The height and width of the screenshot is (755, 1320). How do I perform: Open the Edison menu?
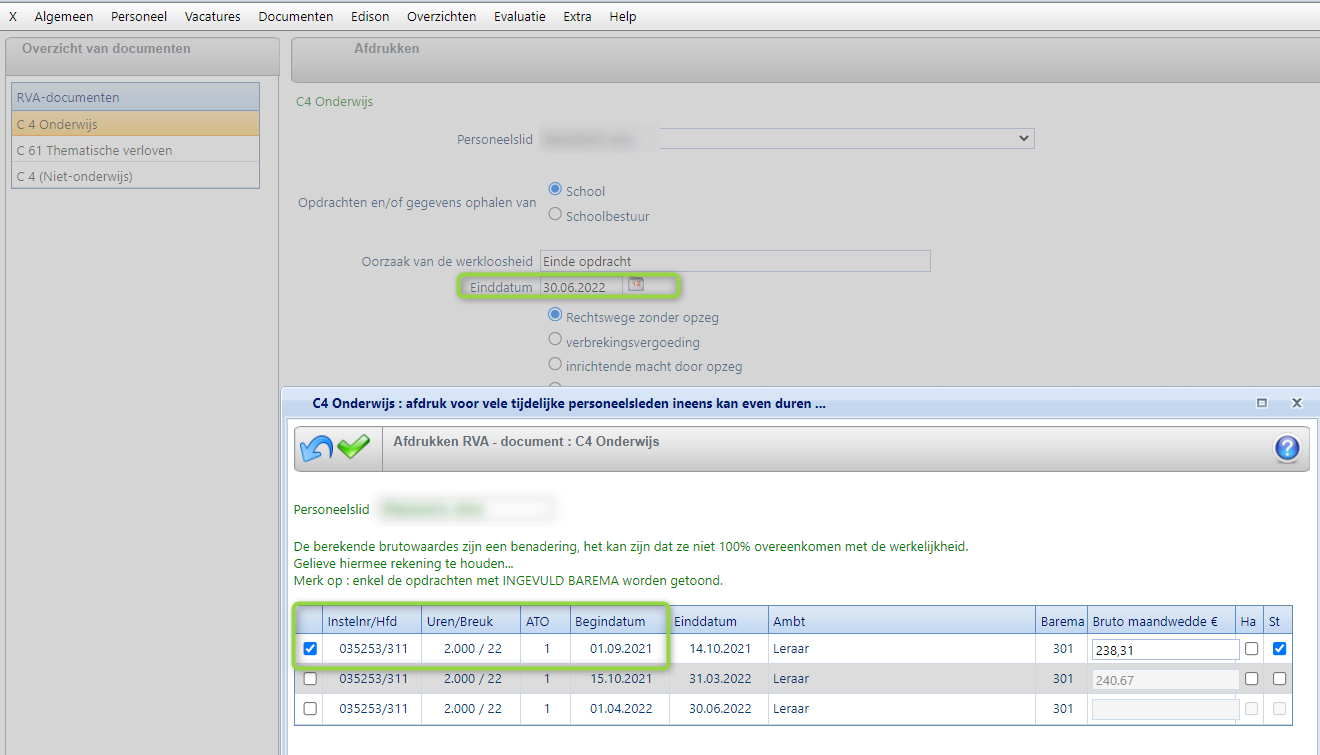coord(370,16)
